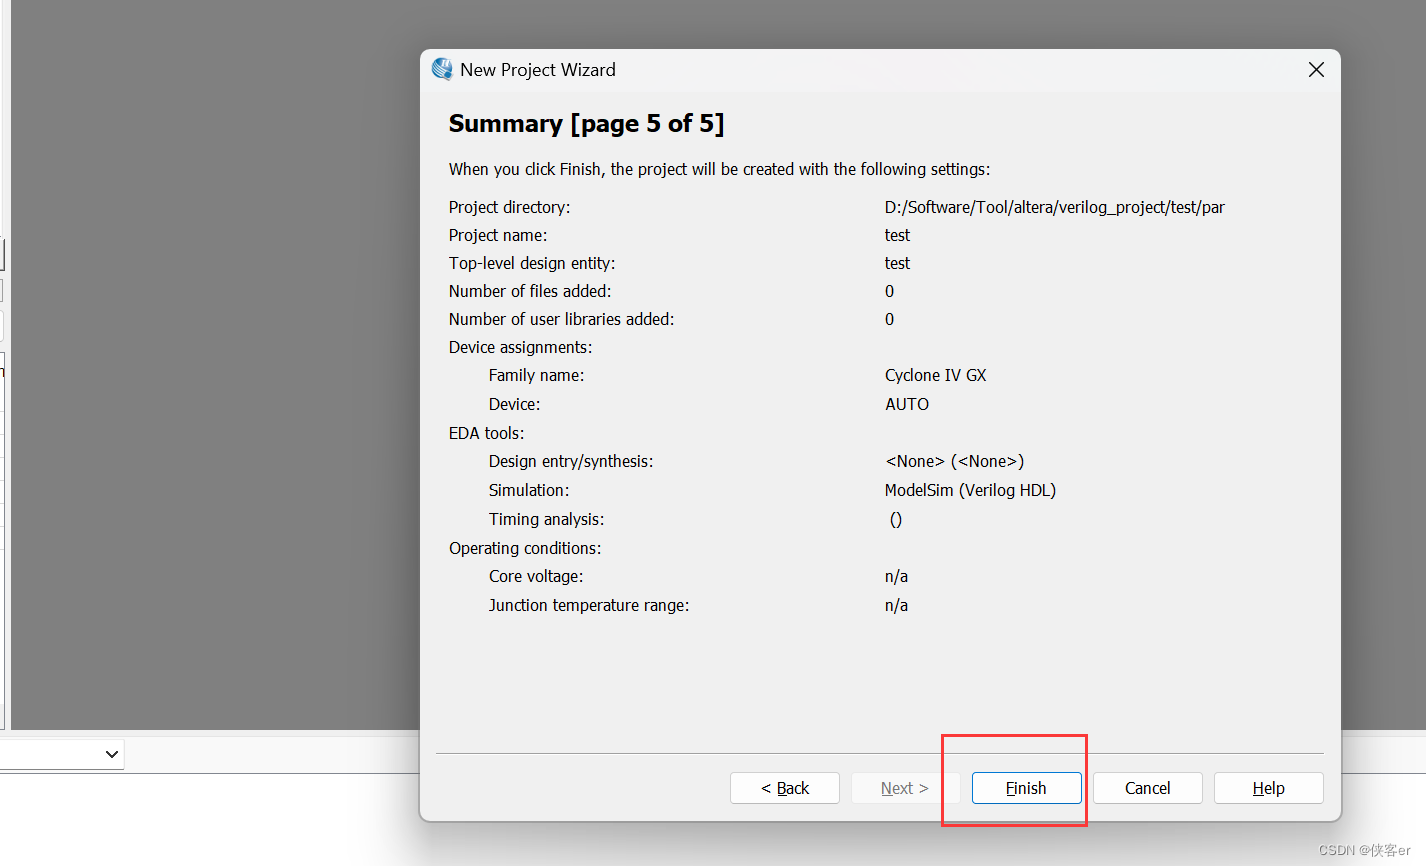The width and height of the screenshot is (1426, 866).
Task: Click the 'Junction temperature range:' label
Action: point(589,605)
